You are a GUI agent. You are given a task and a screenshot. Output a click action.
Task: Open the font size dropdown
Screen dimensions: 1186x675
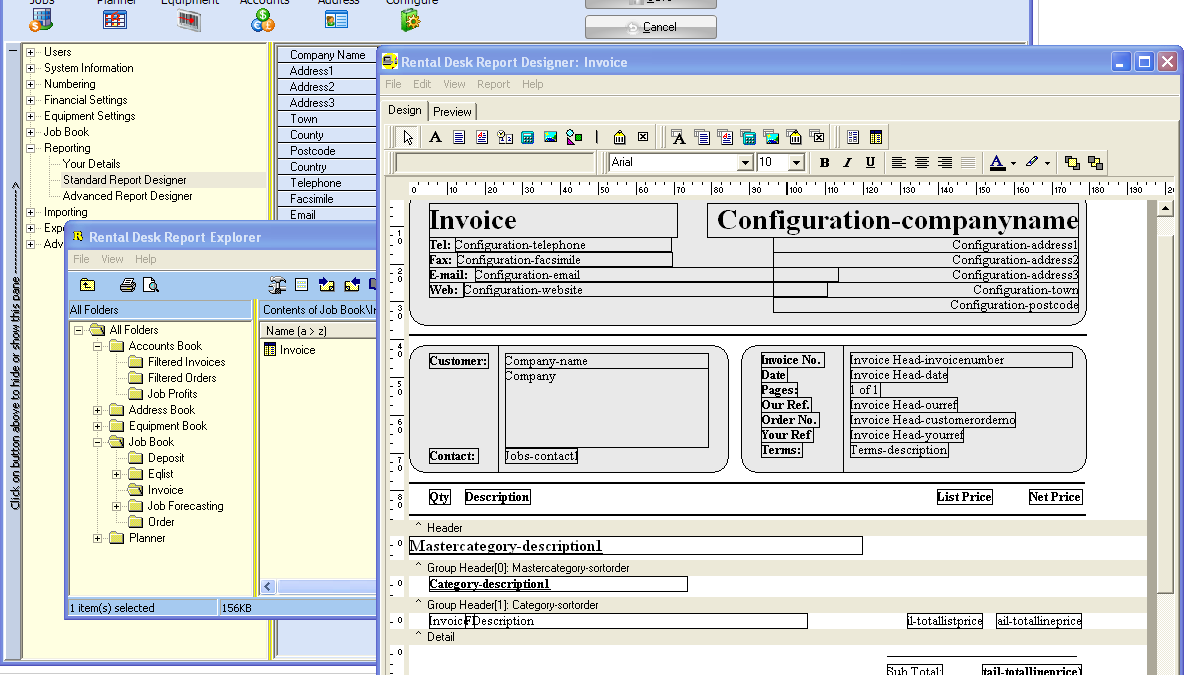pos(796,163)
